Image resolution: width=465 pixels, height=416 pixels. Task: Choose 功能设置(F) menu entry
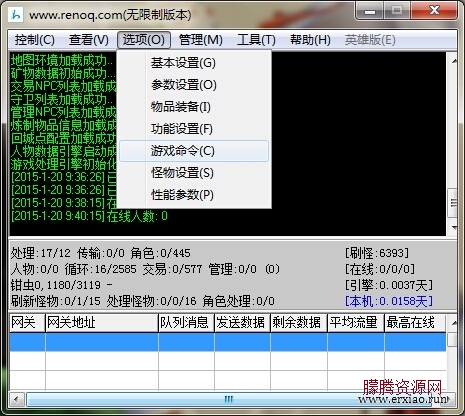click(x=194, y=129)
